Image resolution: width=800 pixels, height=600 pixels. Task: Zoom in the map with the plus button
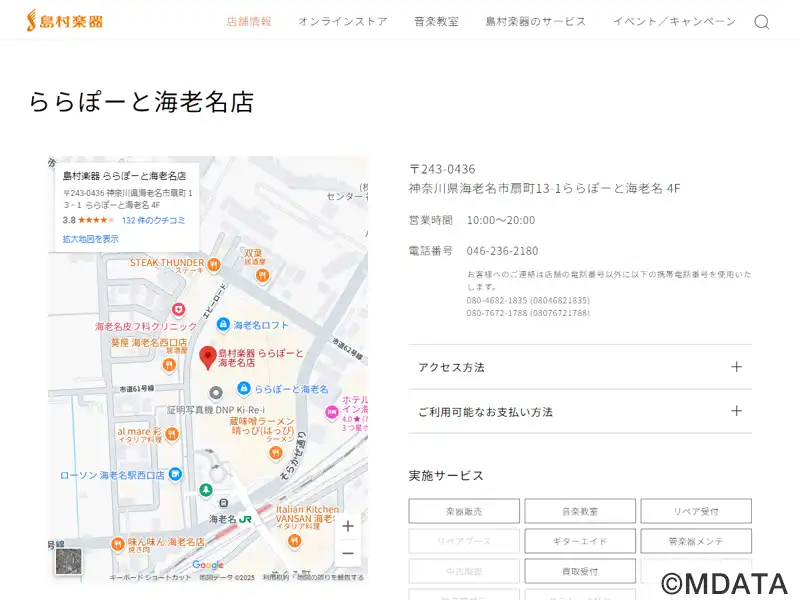(x=348, y=526)
